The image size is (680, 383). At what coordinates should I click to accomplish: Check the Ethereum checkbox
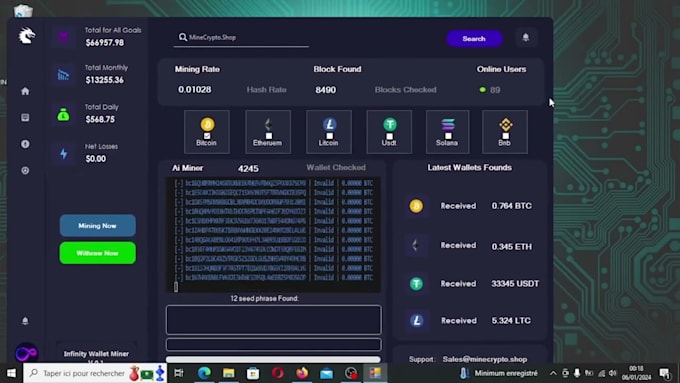[268, 136]
